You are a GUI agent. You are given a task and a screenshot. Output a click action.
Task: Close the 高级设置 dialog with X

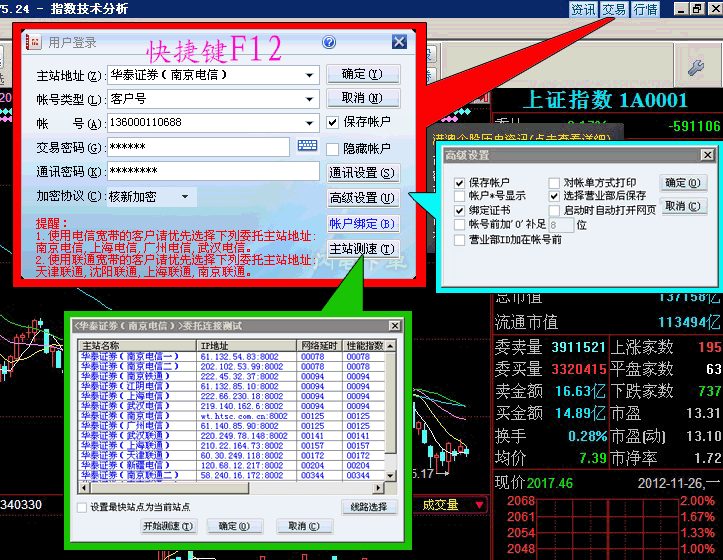click(x=707, y=155)
